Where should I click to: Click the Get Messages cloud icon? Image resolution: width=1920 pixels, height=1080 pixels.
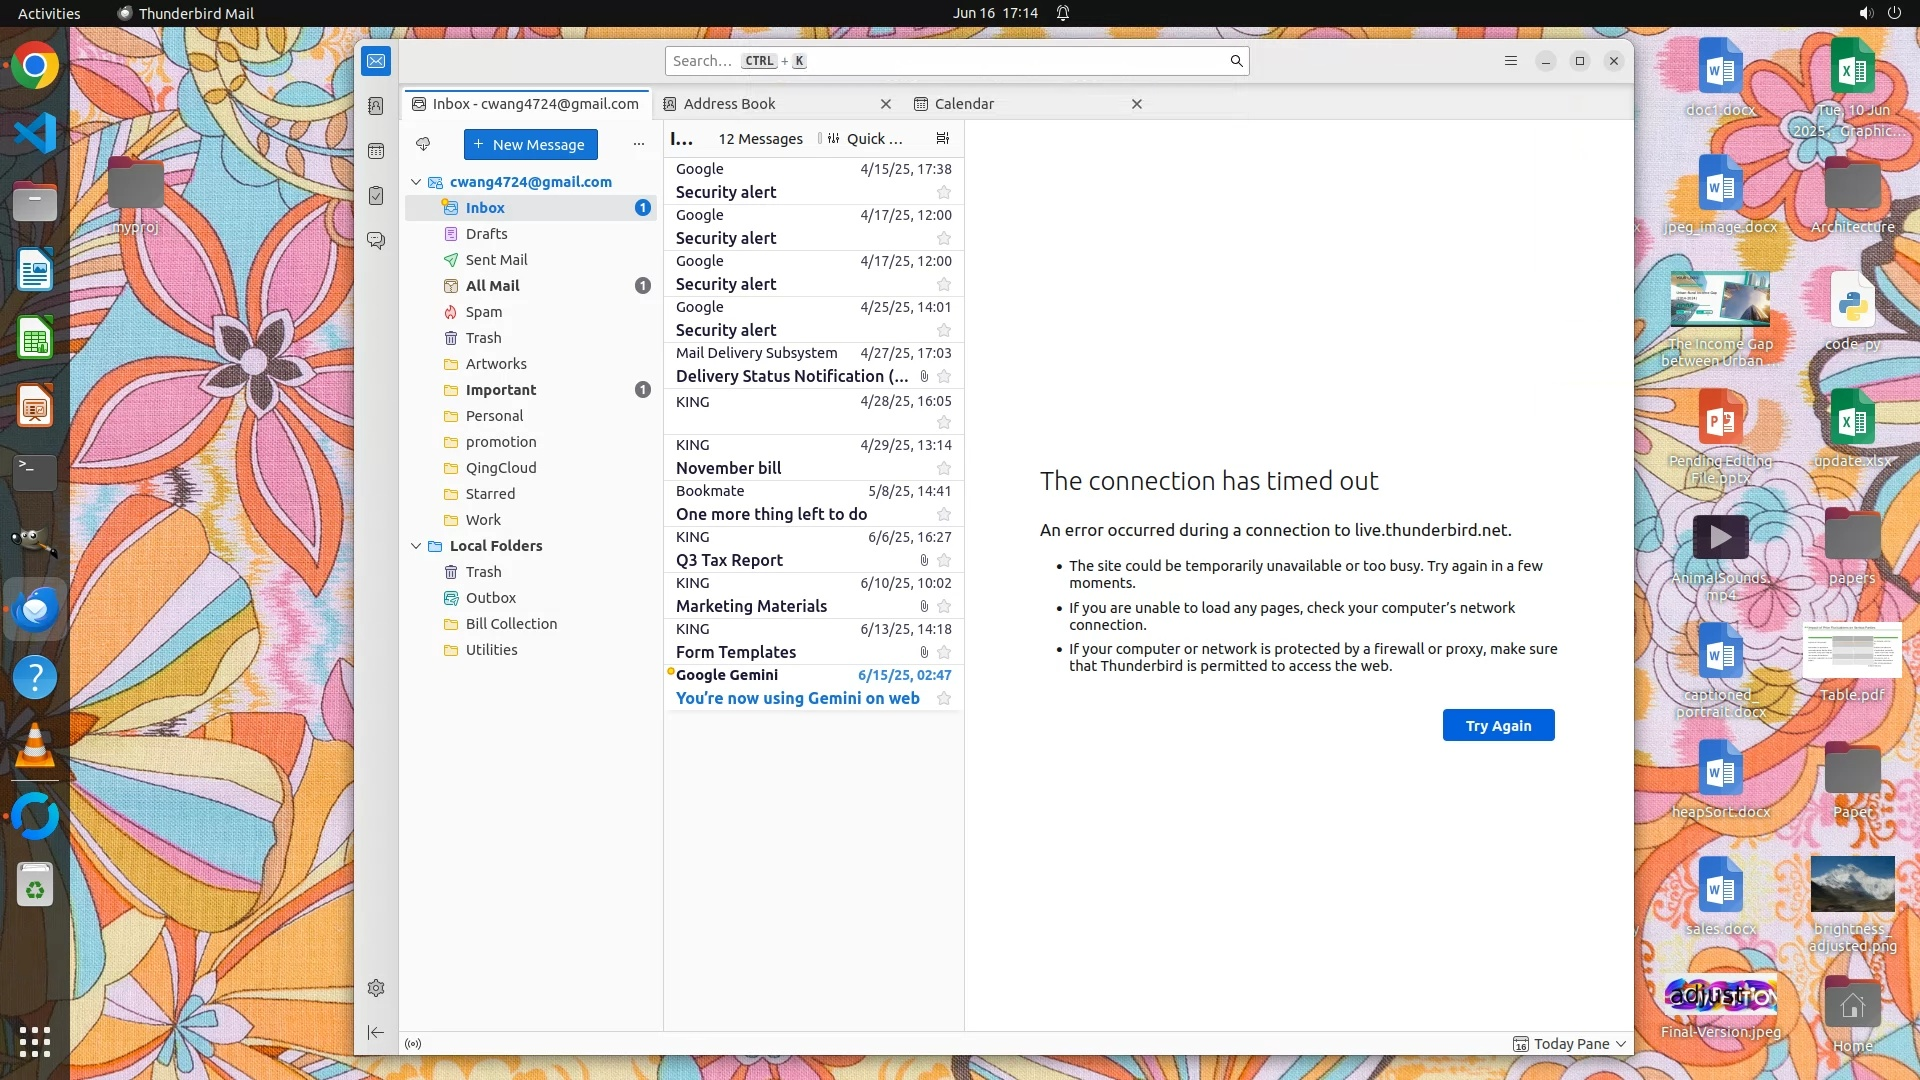(423, 144)
